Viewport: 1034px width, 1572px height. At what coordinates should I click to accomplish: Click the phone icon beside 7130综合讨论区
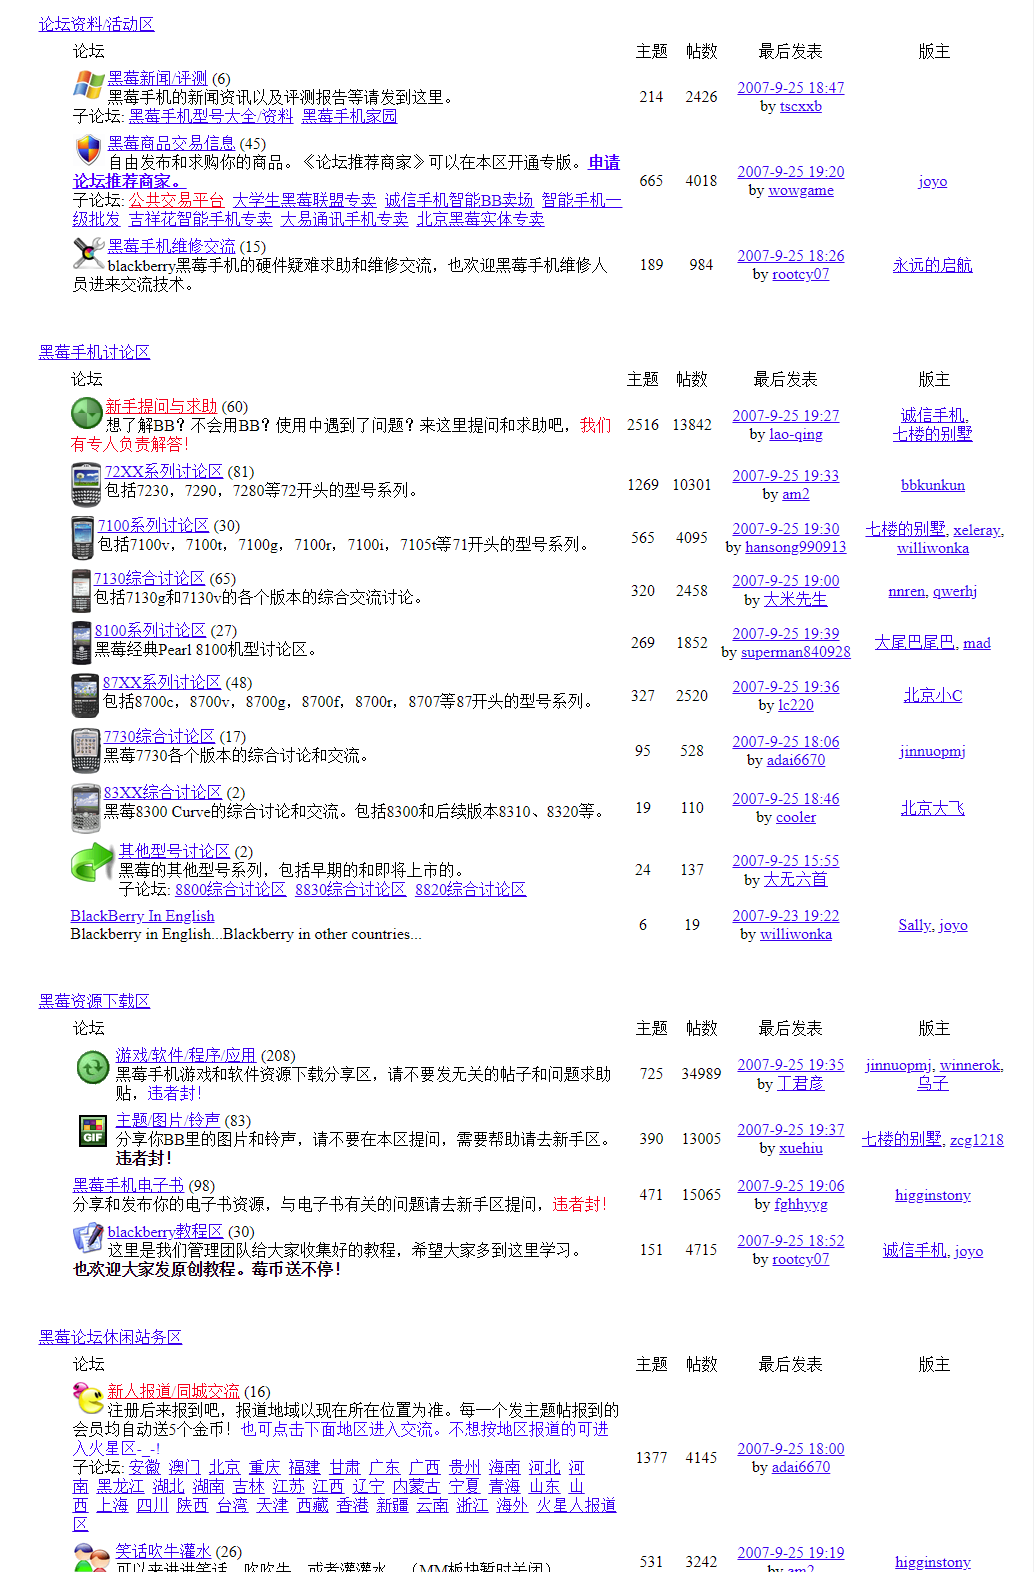click(81, 591)
